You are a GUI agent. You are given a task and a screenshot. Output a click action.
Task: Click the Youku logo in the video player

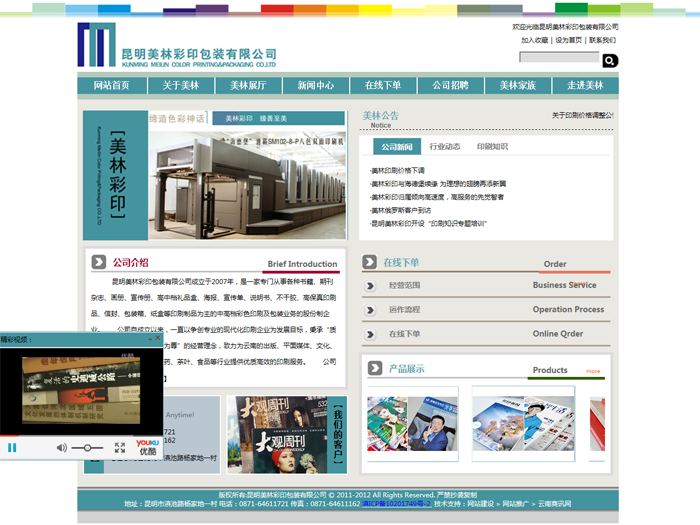pyautogui.click(x=147, y=446)
